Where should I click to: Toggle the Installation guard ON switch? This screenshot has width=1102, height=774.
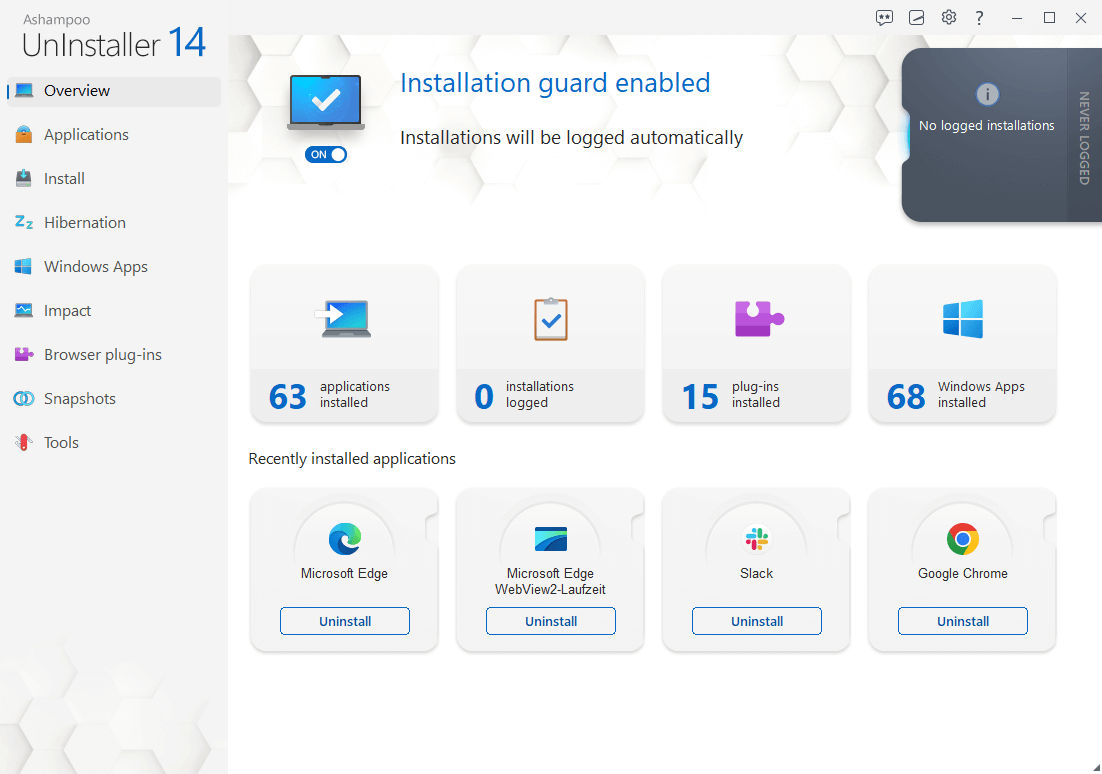(x=326, y=155)
